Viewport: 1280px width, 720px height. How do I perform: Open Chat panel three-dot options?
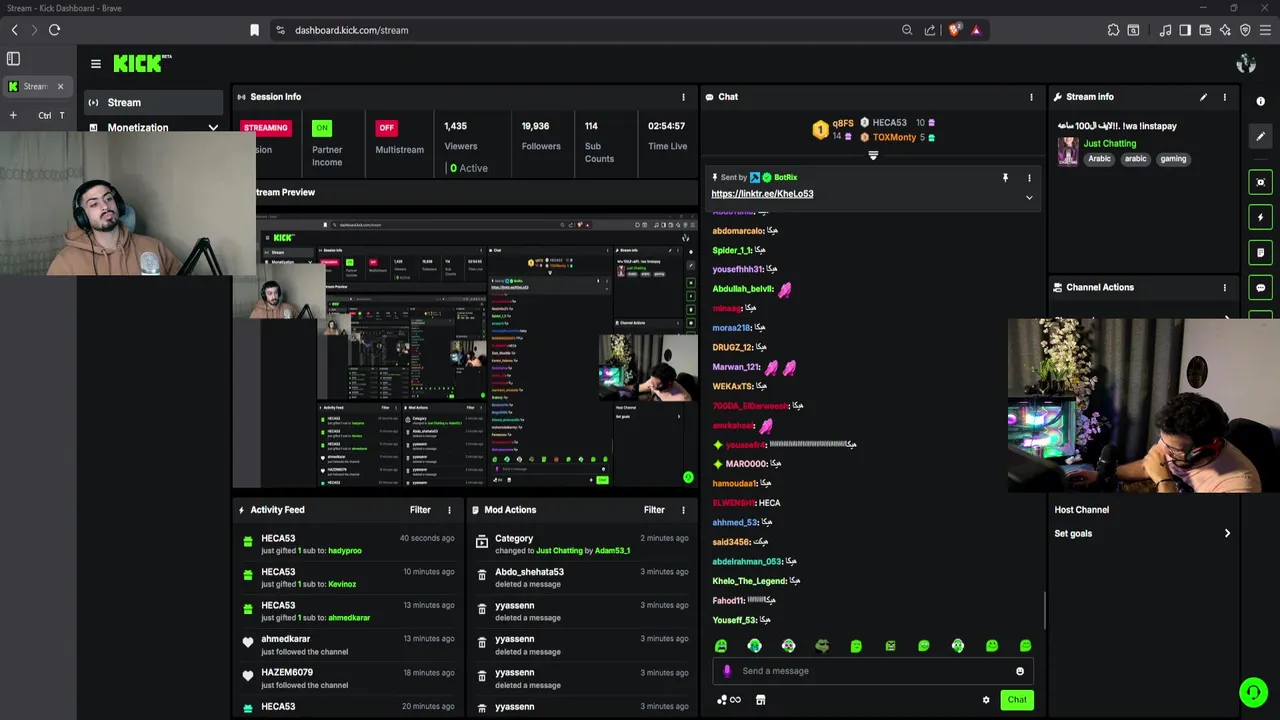(1031, 97)
